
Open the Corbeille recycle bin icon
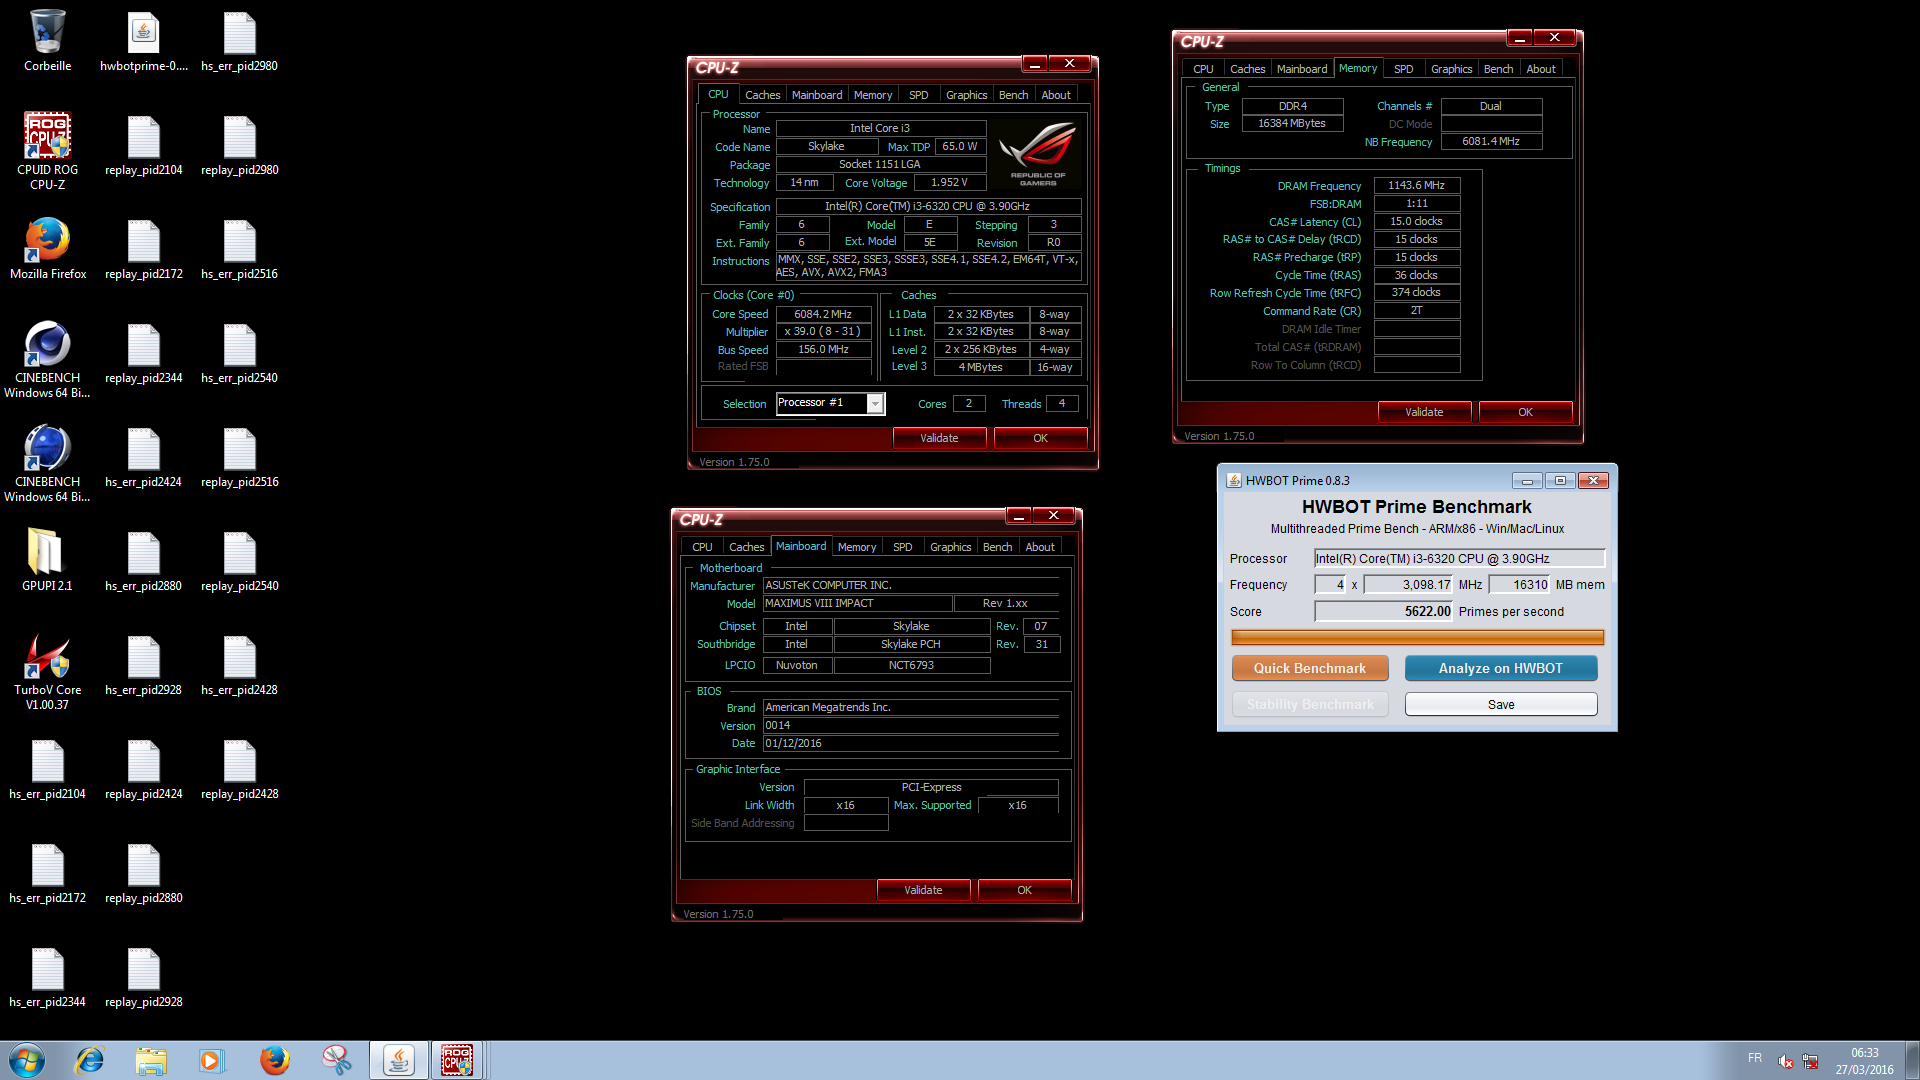[x=47, y=42]
